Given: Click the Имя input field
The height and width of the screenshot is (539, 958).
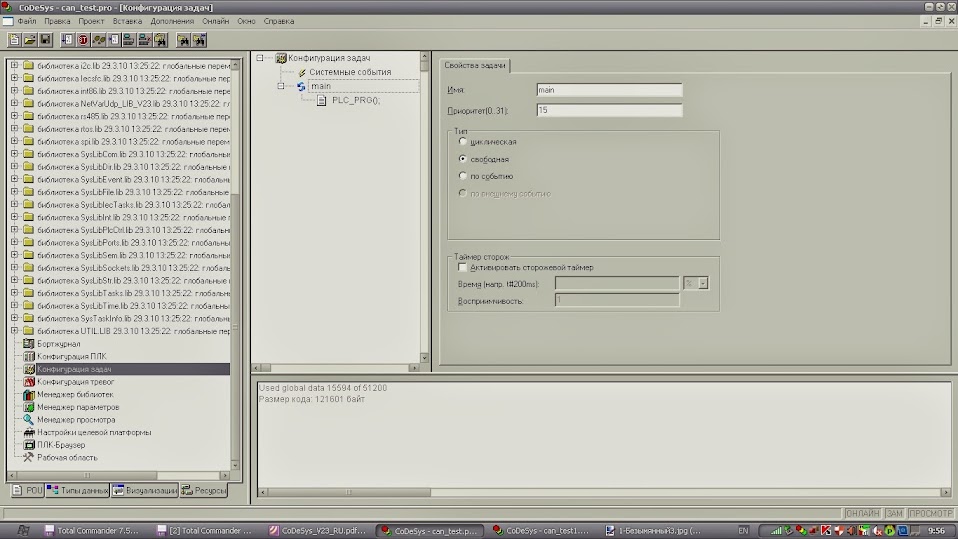Looking at the screenshot, I should click(x=609, y=90).
